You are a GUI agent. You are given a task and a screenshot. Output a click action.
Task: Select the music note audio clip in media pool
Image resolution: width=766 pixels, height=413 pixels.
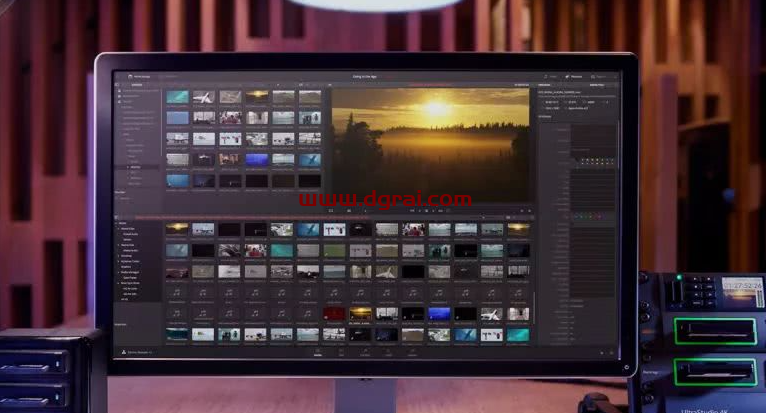177,292
